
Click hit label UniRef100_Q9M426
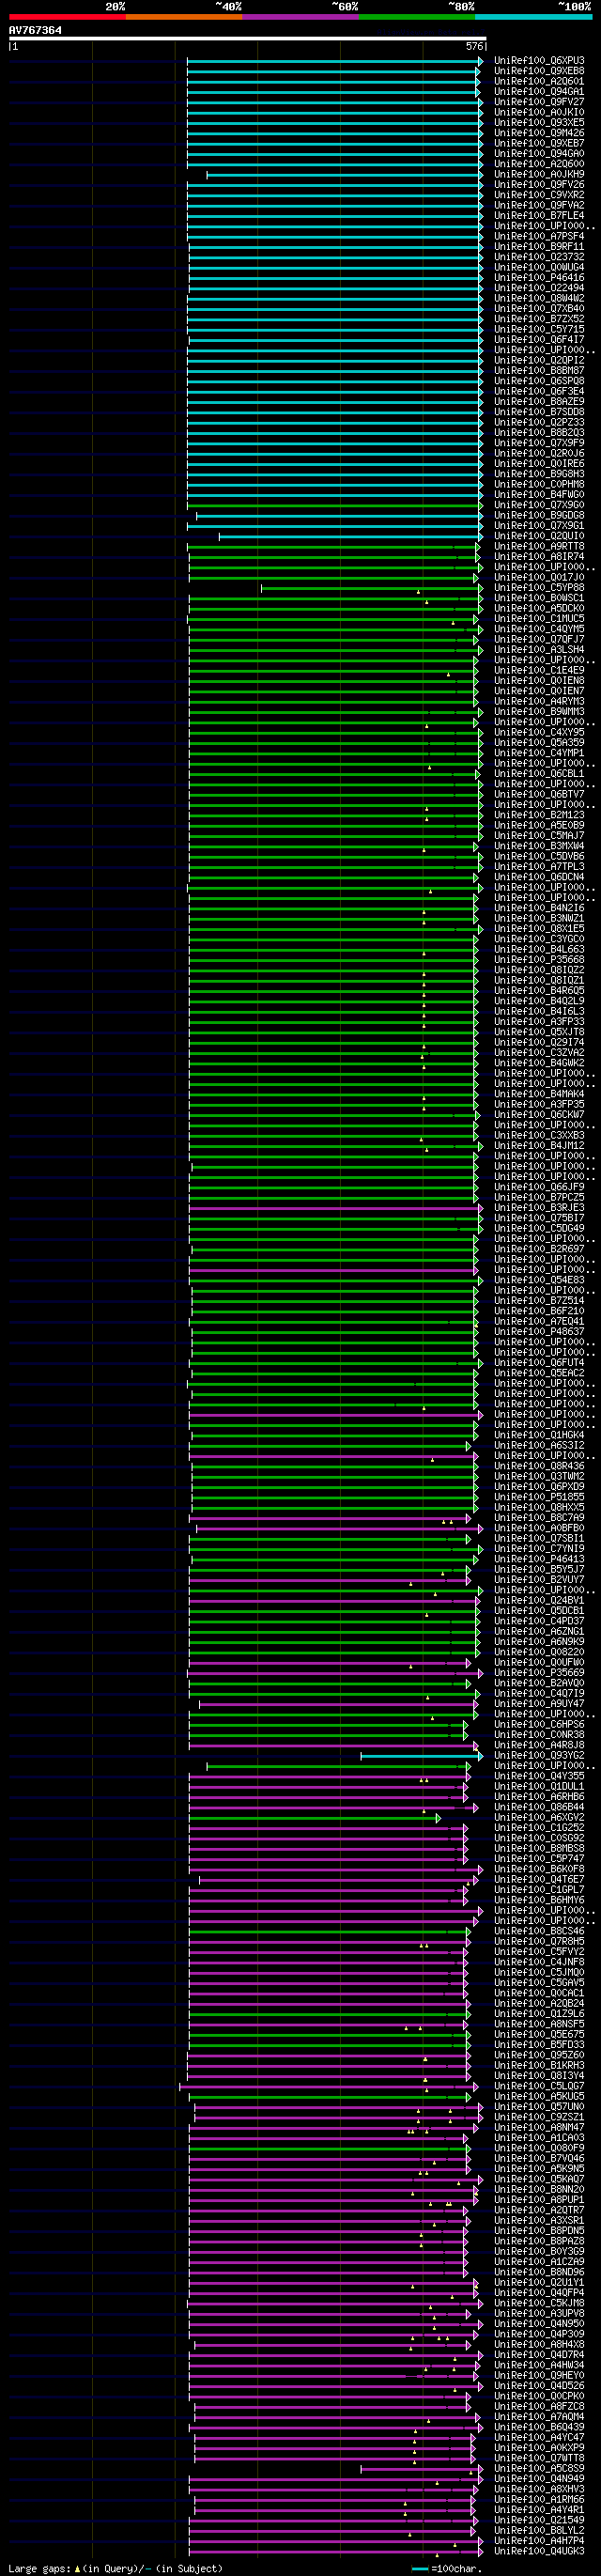click(x=540, y=133)
